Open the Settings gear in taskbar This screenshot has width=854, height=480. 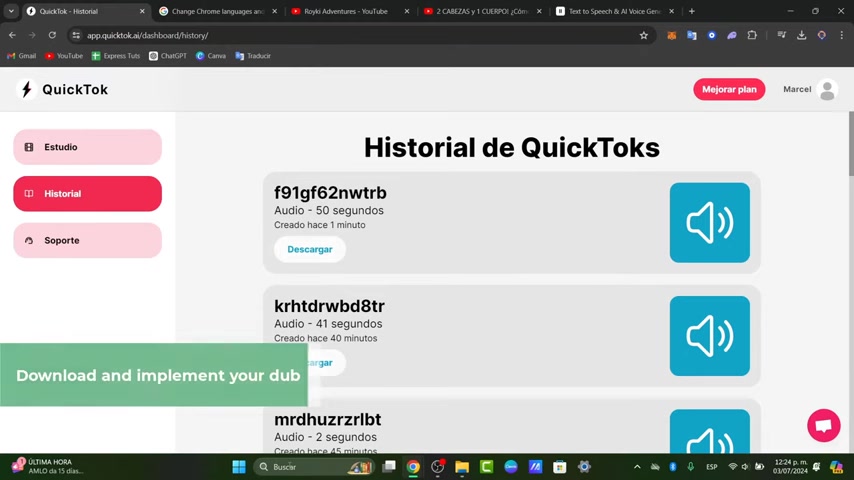coord(584,467)
